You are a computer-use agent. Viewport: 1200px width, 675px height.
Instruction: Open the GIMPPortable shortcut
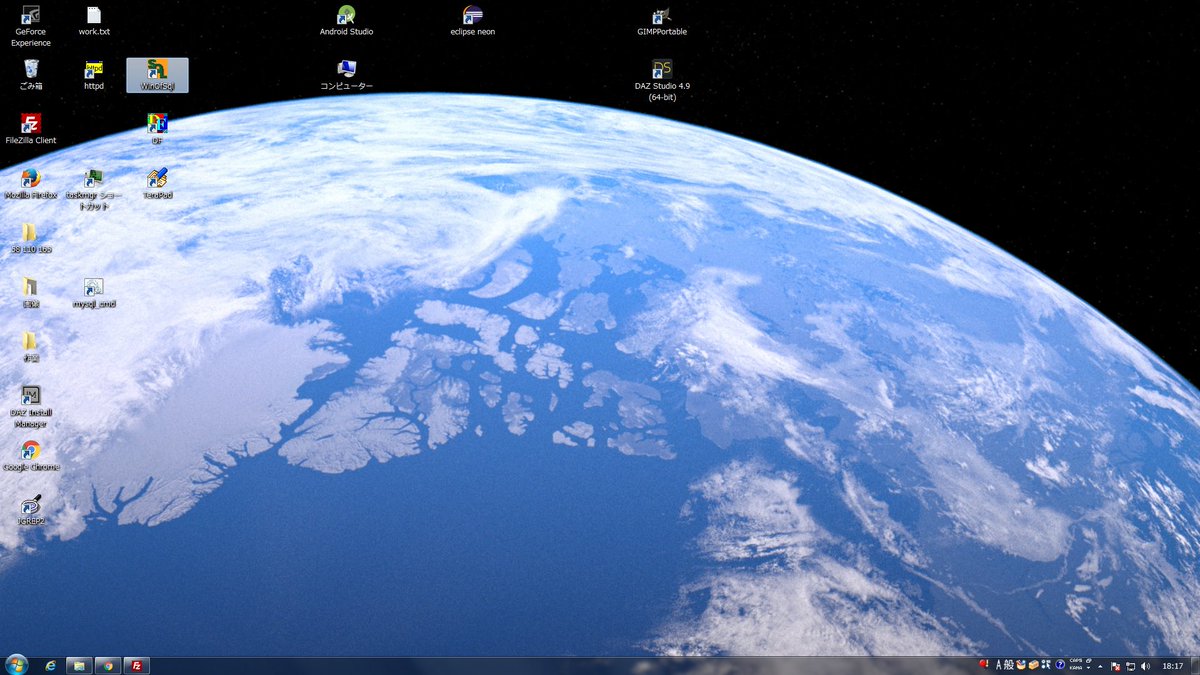tap(662, 21)
